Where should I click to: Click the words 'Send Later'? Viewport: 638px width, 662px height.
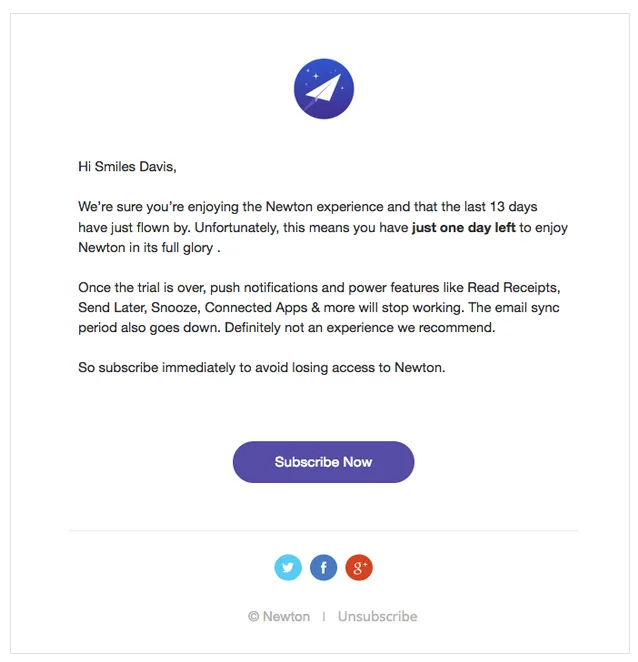(112, 307)
